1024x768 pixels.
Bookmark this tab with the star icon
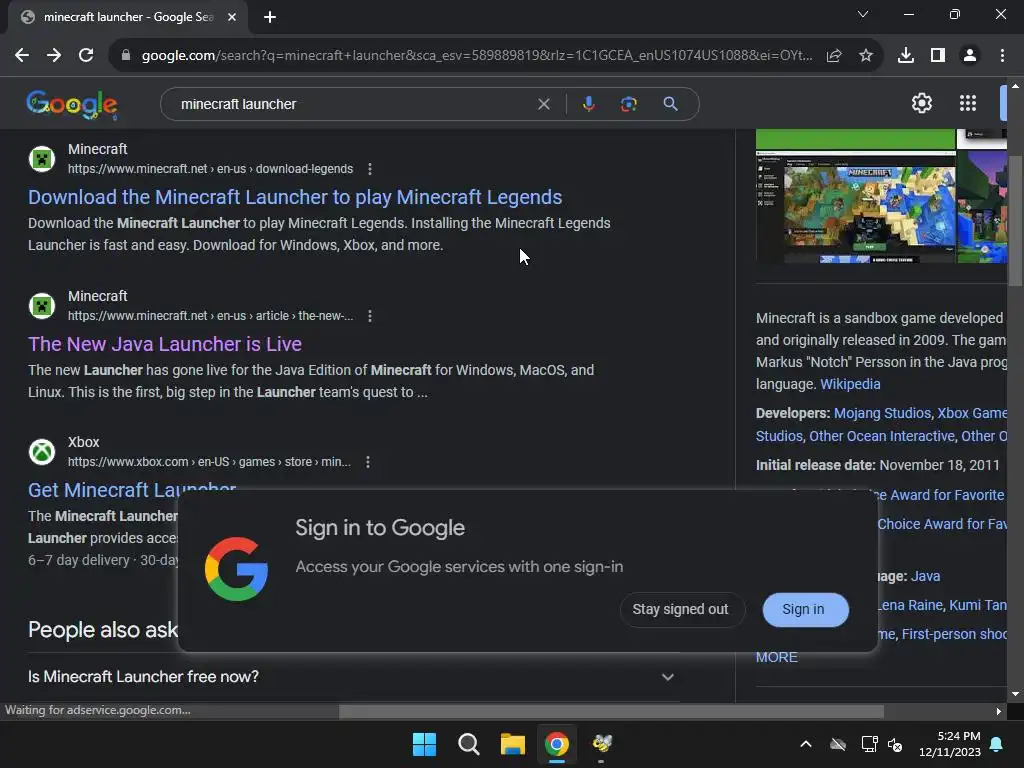866,56
